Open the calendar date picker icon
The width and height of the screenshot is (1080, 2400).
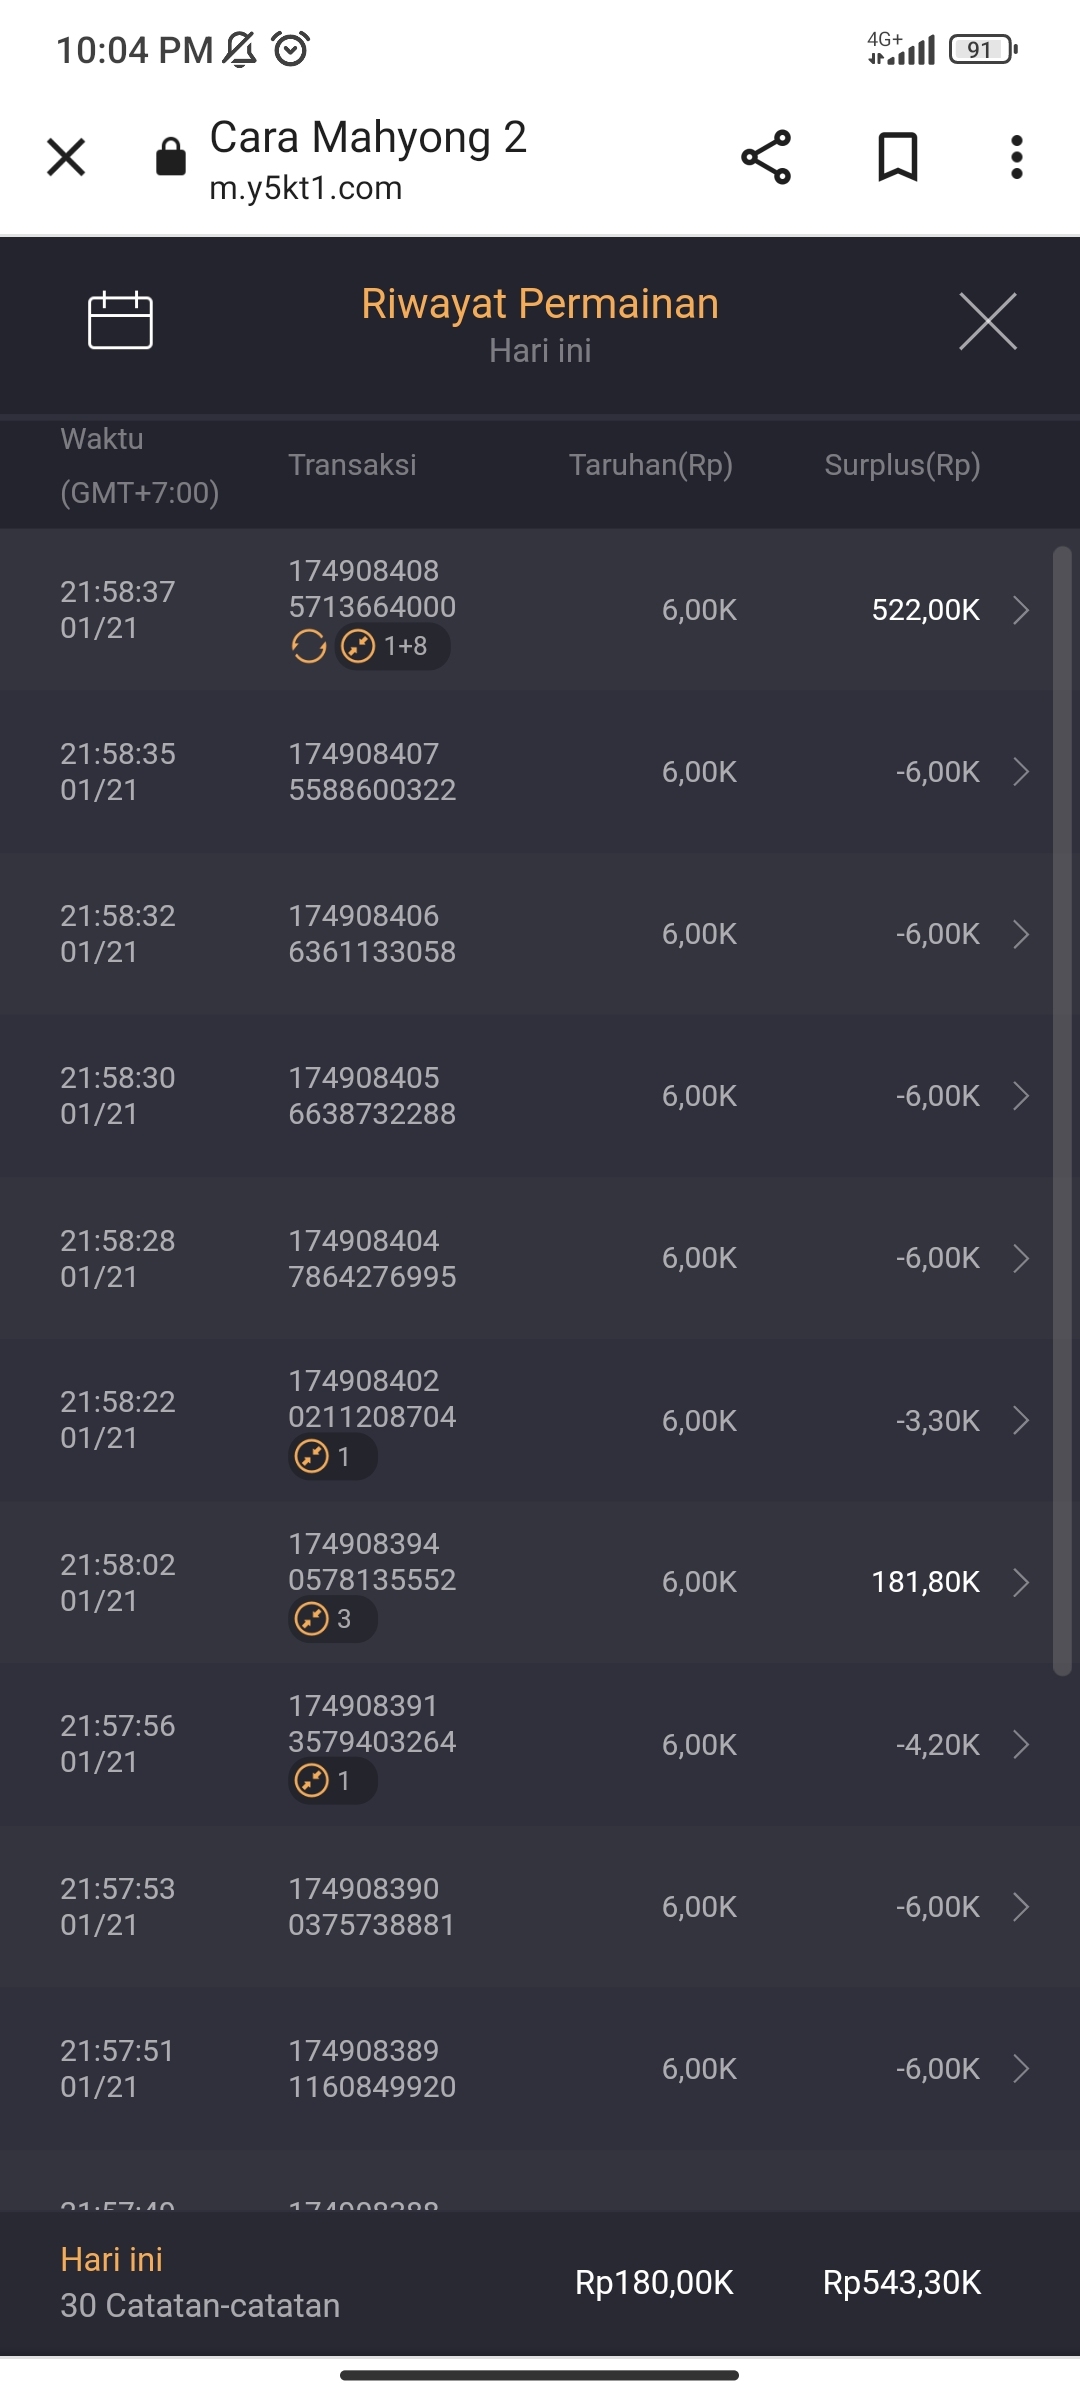(x=120, y=321)
